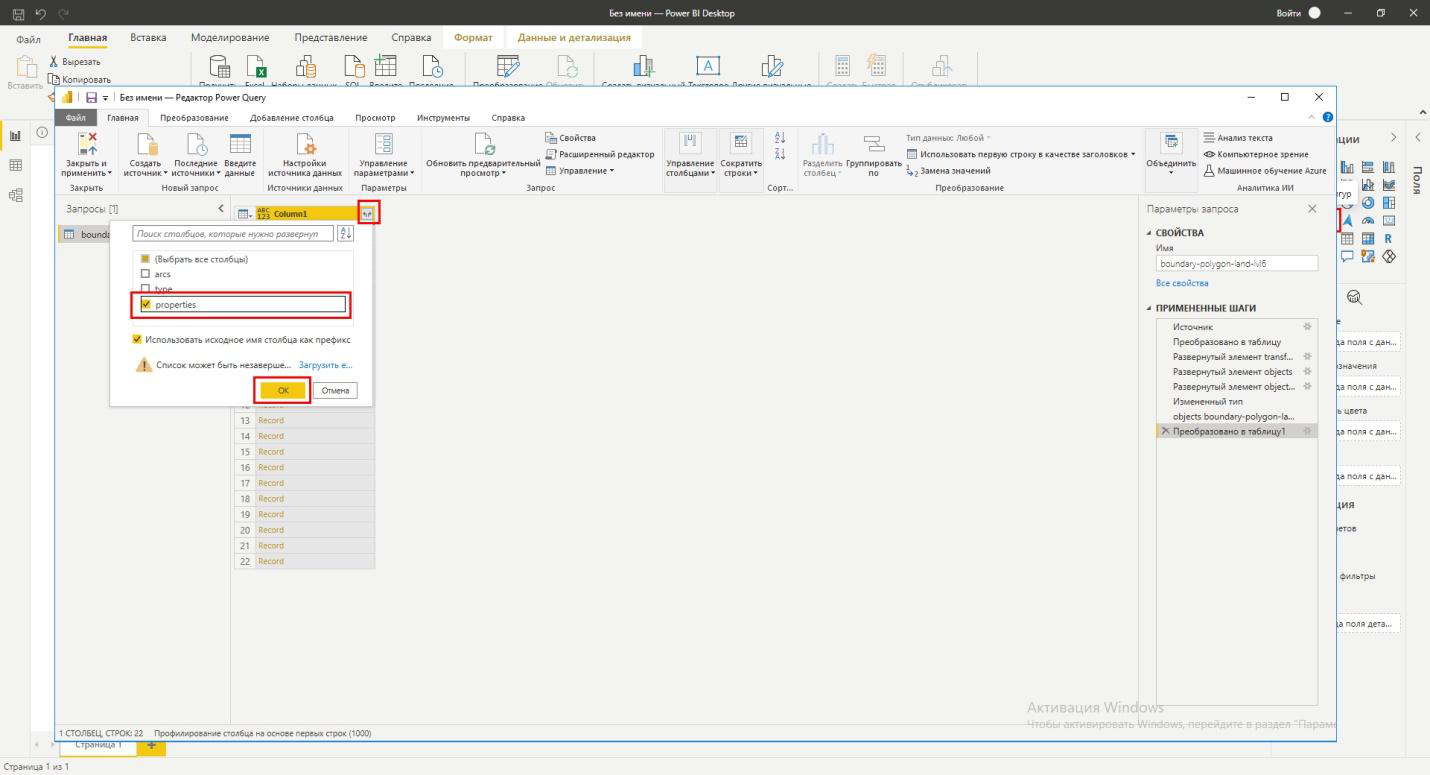Viewport: 1430px width, 775px height.
Task: Delete step Преобразовано в таблицу1 X icon
Action: coord(1165,431)
